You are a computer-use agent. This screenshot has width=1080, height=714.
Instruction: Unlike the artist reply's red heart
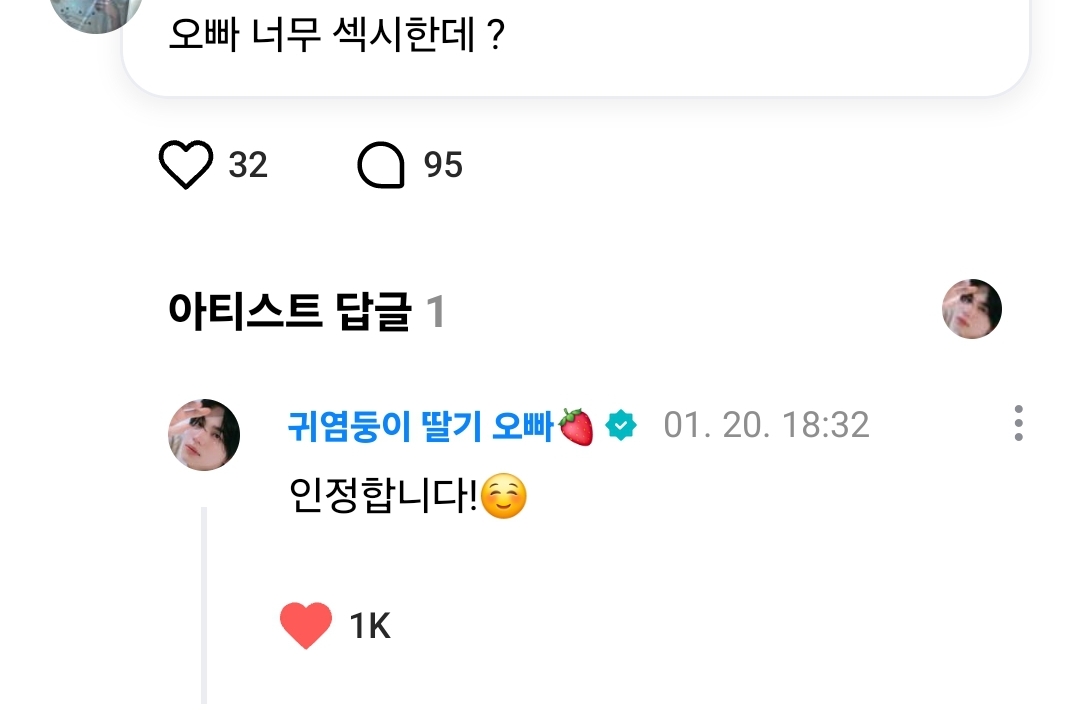305,626
